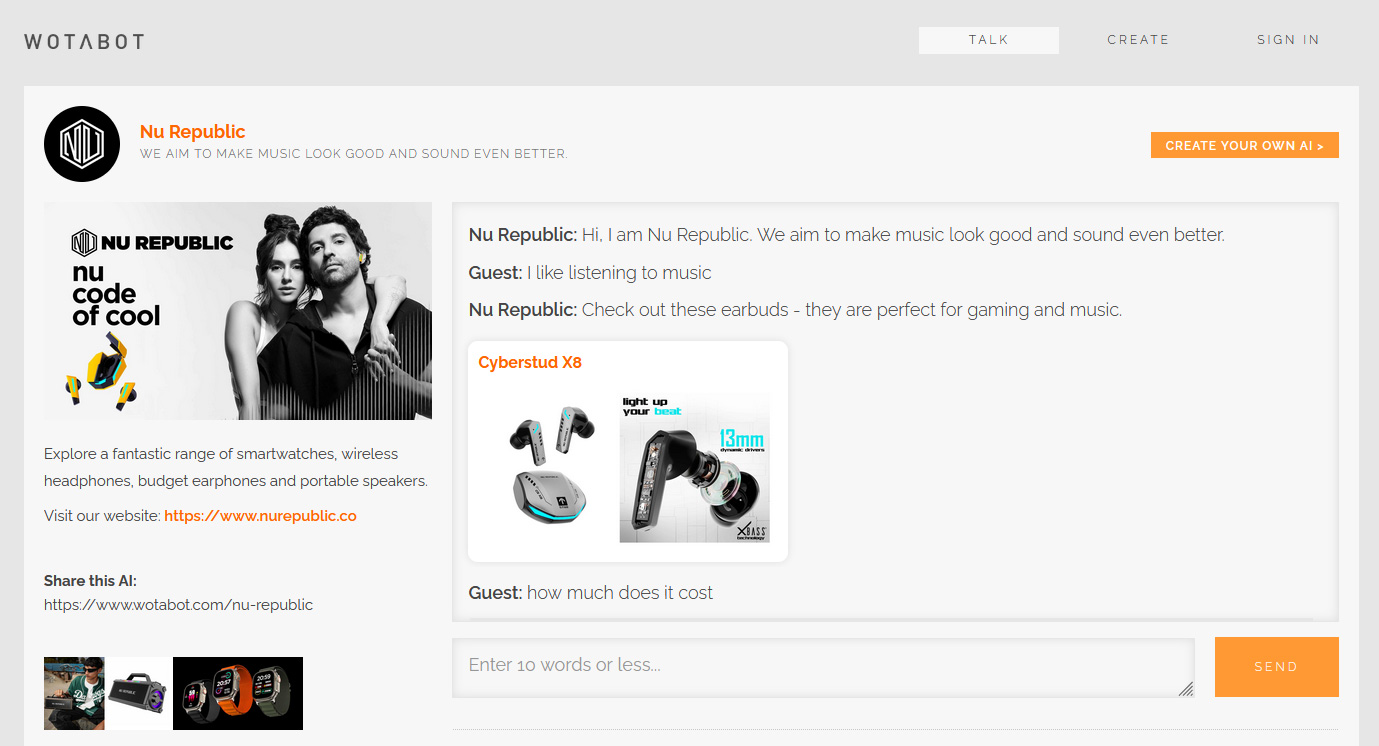This screenshot has width=1379, height=746.
Task: Click the Nu Republic orange title
Action: [x=192, y=132]
